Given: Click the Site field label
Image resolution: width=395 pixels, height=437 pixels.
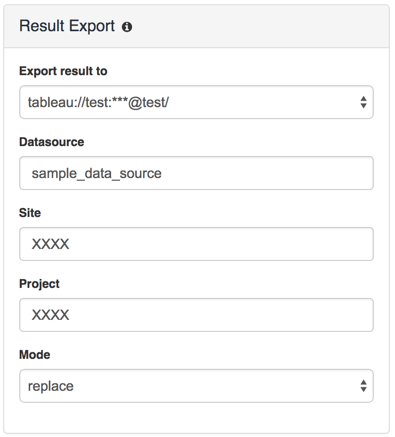Looking at the screenshot, I should (x=30, y=213).
